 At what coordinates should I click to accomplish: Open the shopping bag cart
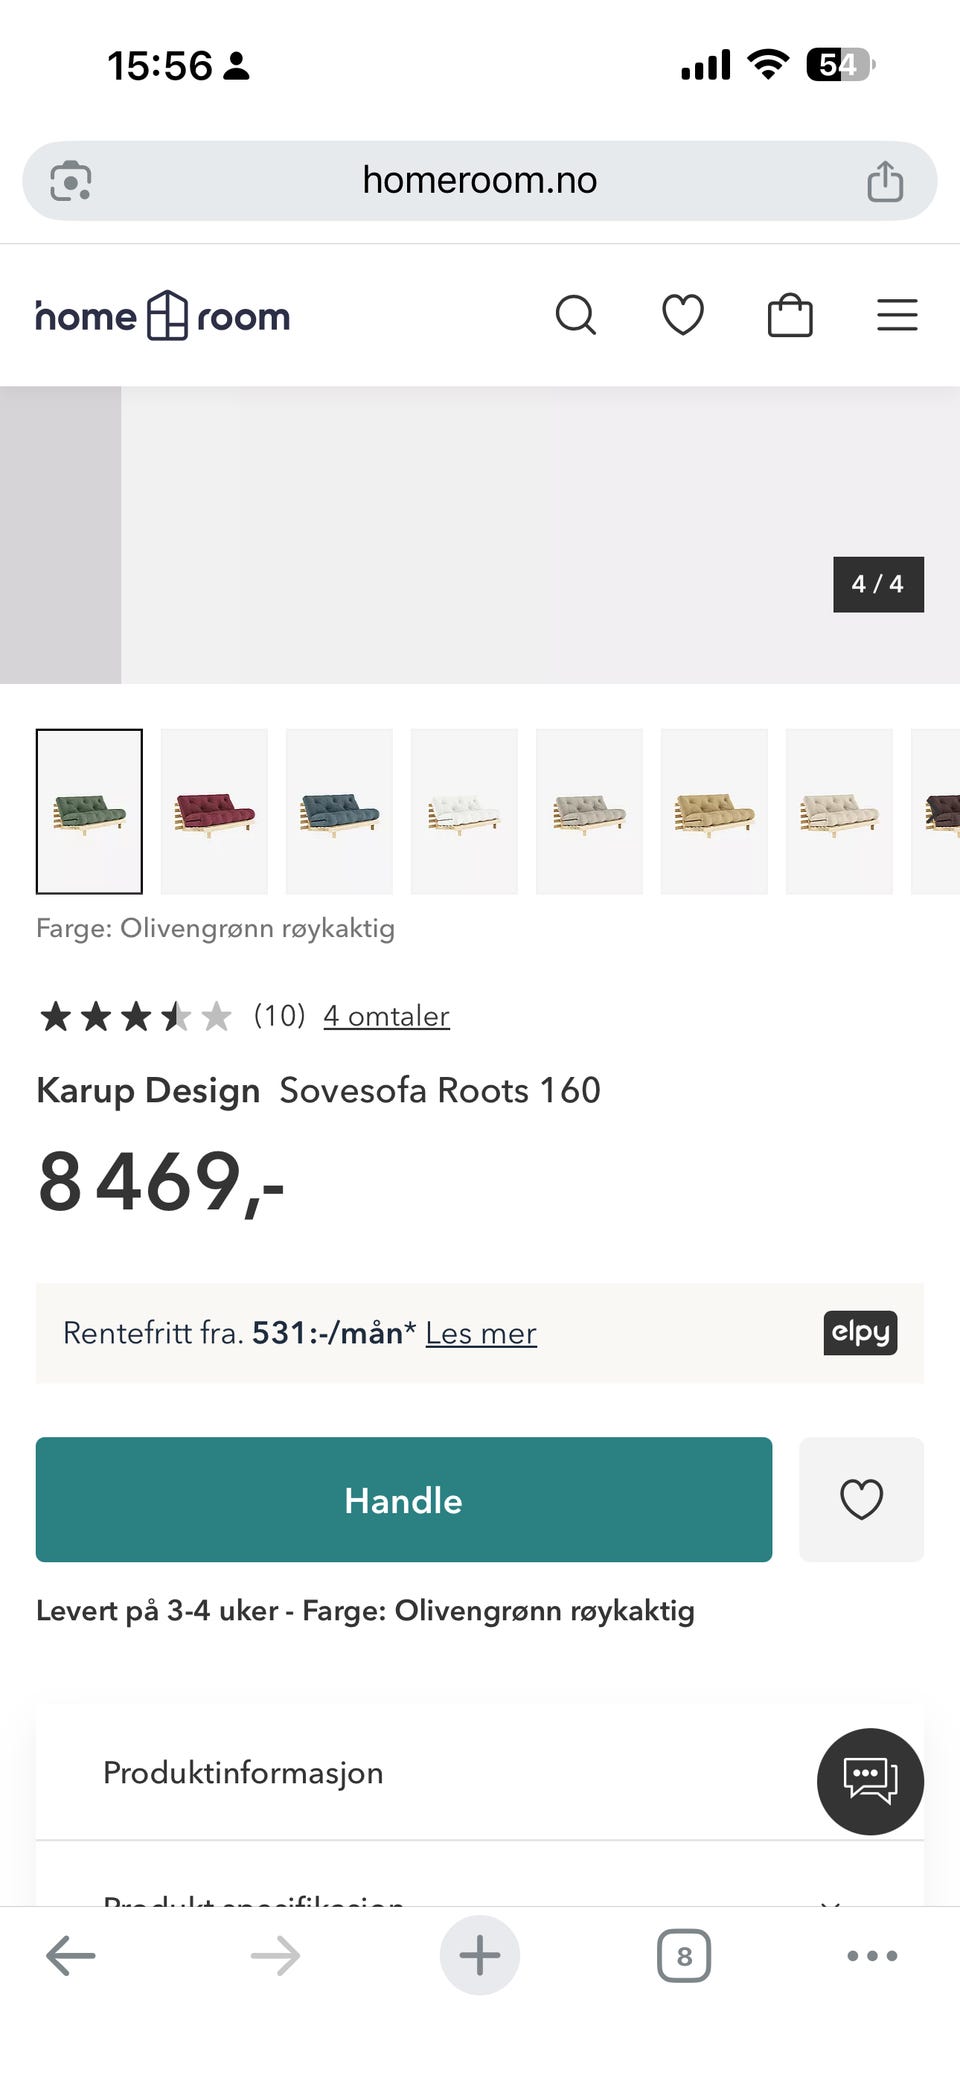[790, 315]
